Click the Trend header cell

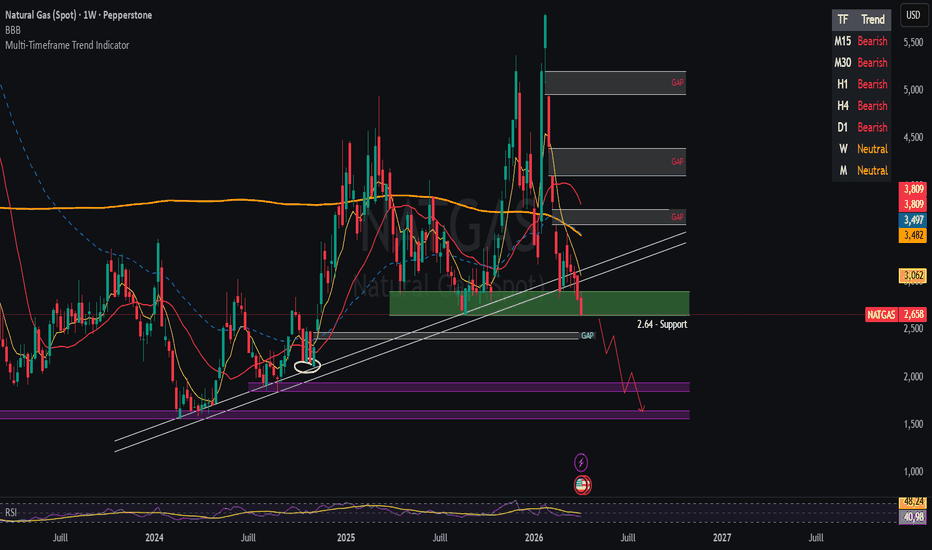coord(873,20)
